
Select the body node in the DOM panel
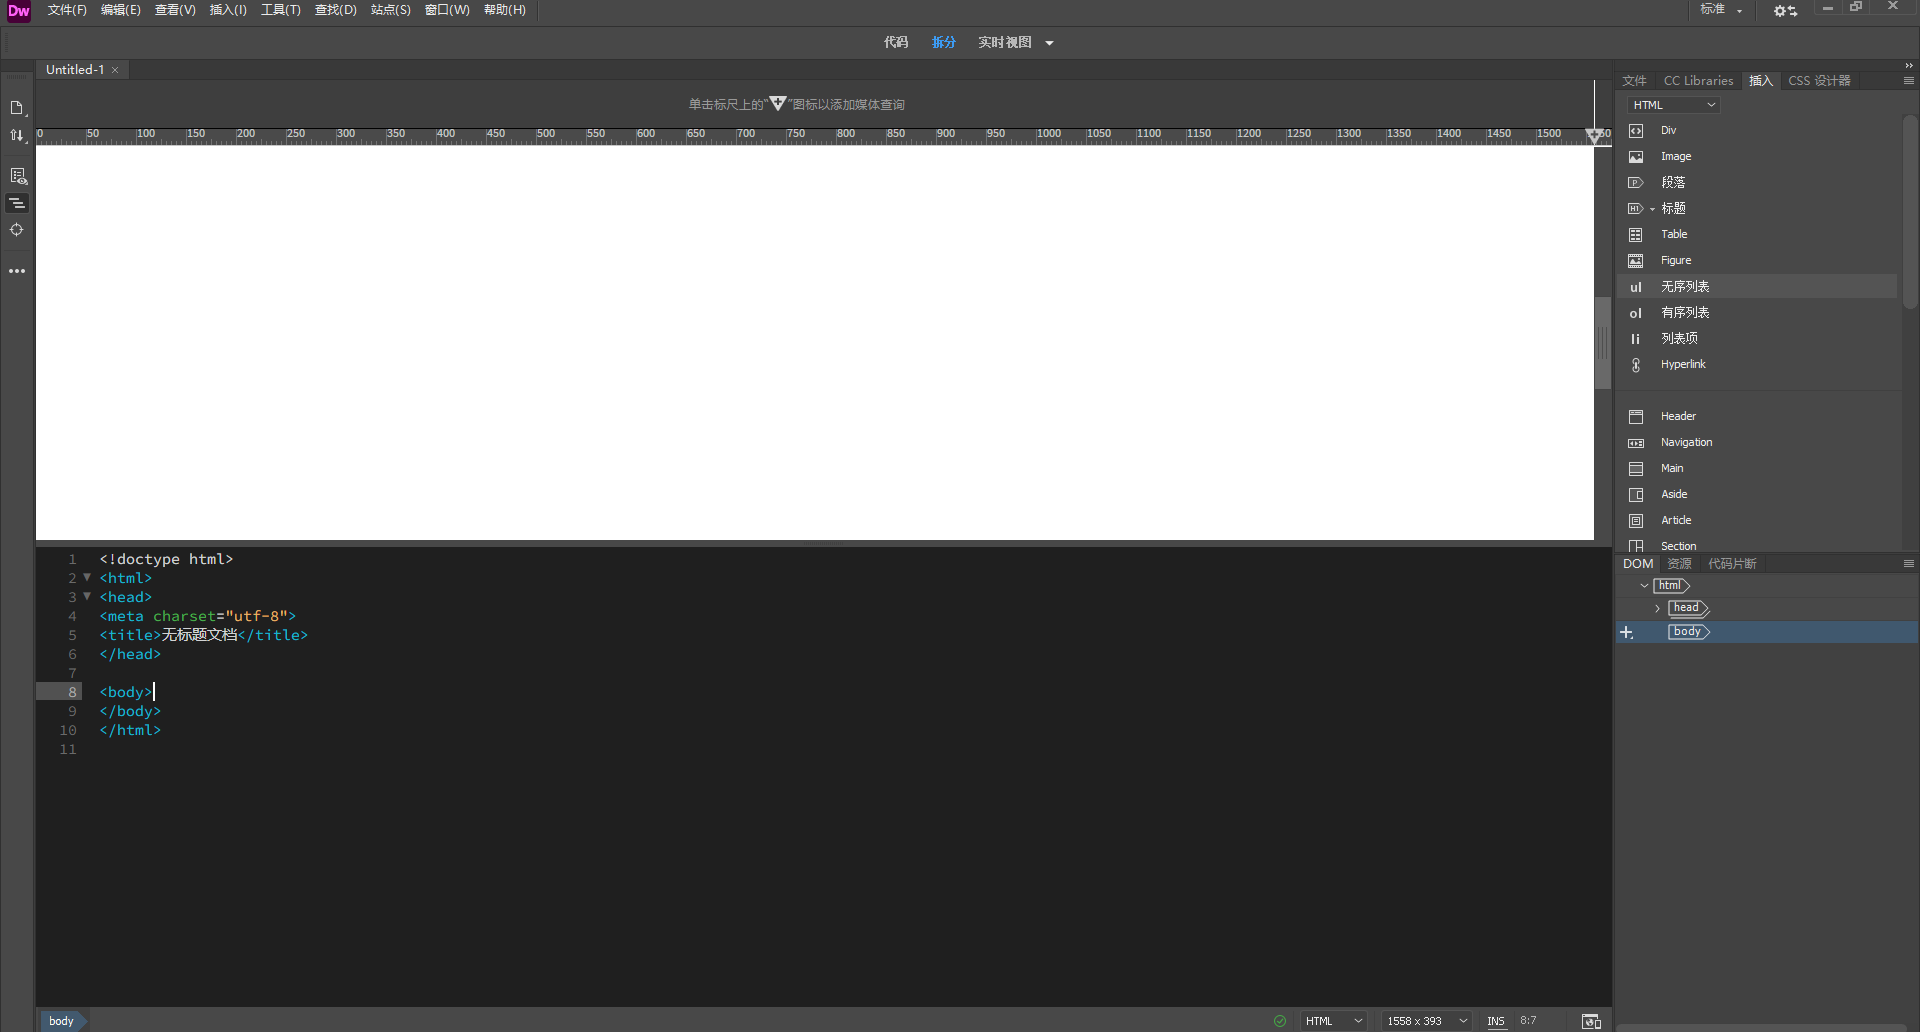click(1688, 631)
